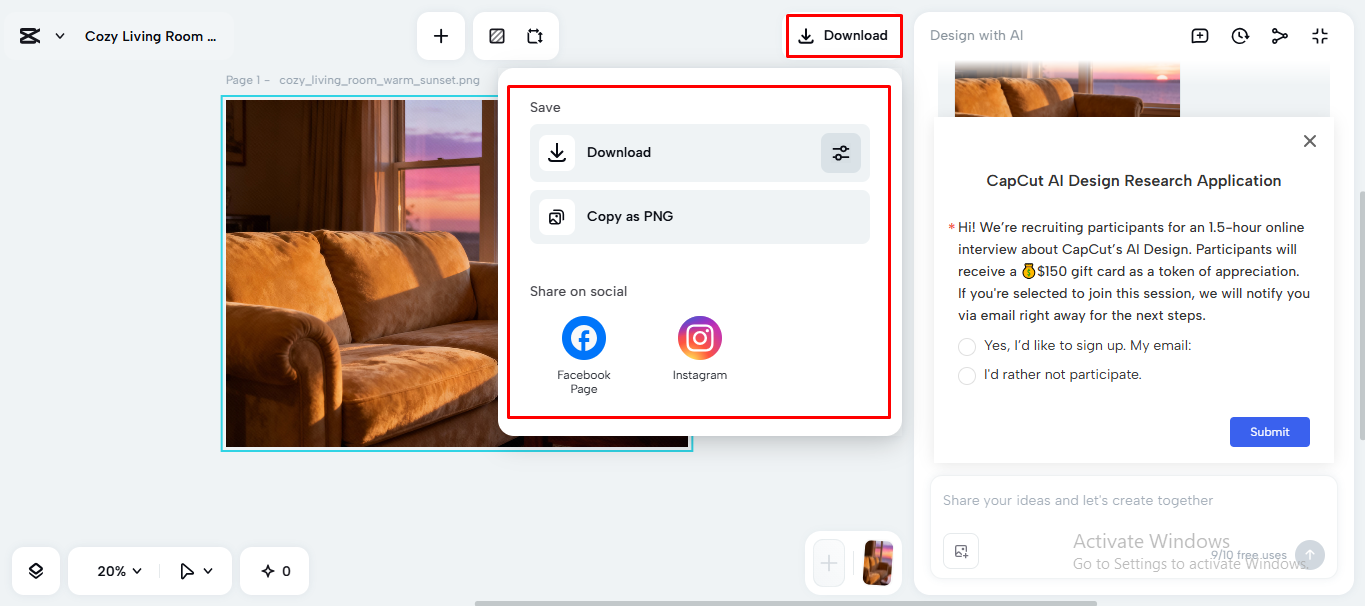Expand the CapCut logo menu chevron
This screenshot has height=606, width=1365.
tap(60, 36)
